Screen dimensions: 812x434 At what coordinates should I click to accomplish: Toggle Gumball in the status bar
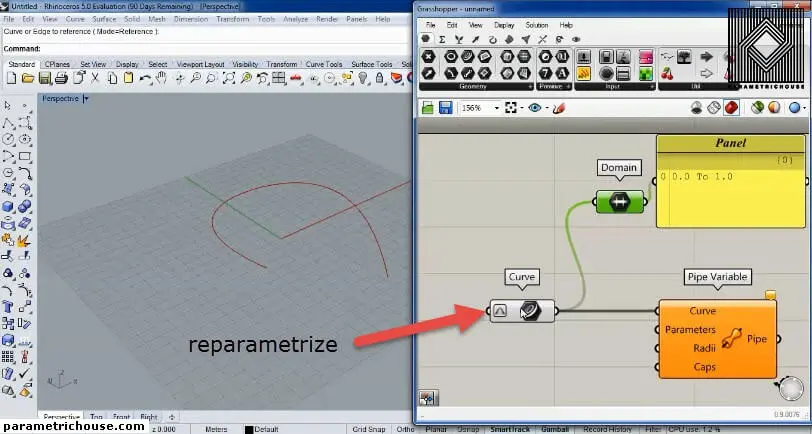click(555, 429)
